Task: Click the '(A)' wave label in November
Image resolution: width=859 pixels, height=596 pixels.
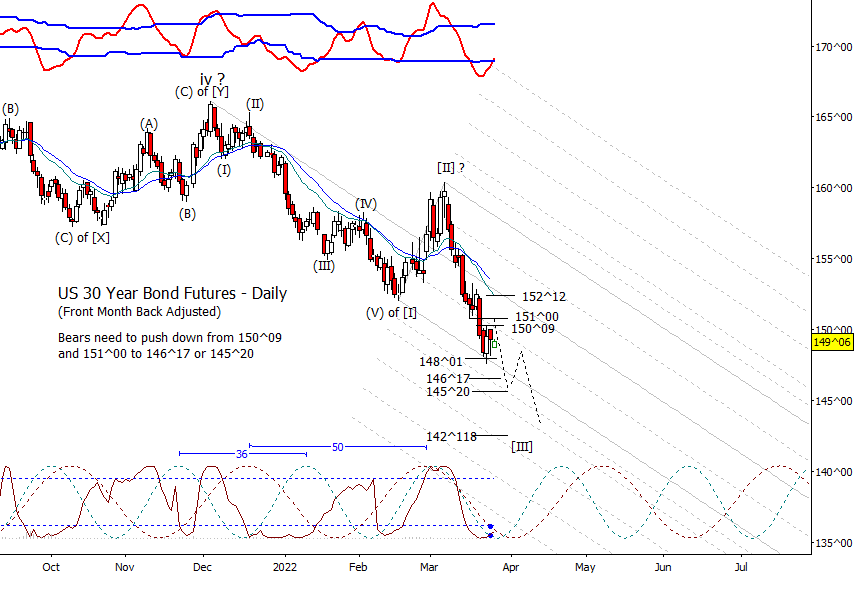Action: tap(148, 124)
